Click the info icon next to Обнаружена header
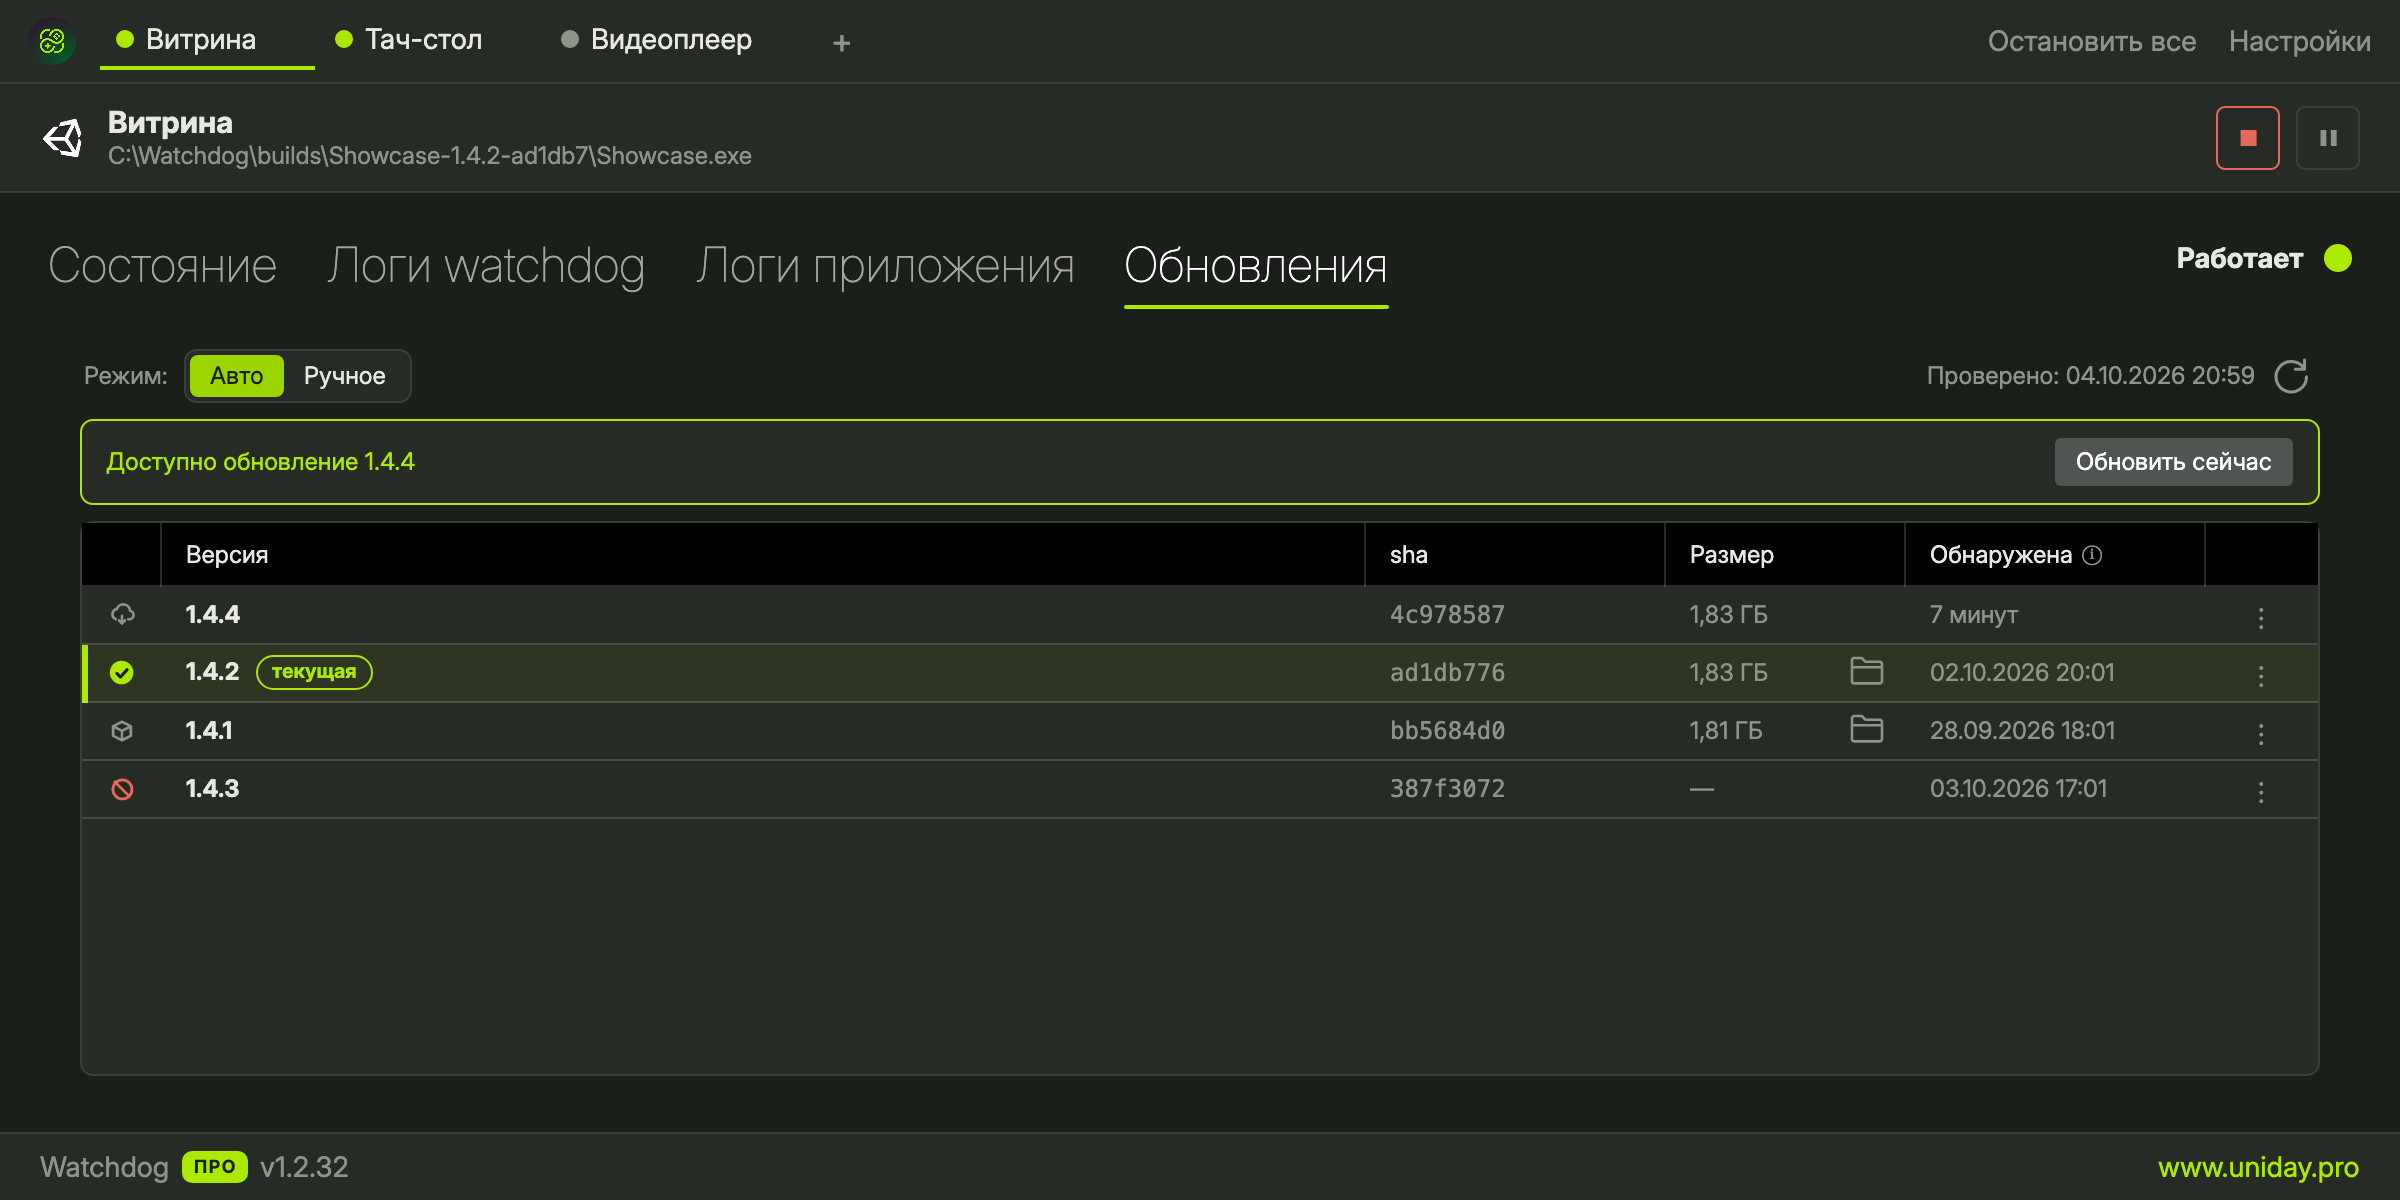 pos(2092,555)
